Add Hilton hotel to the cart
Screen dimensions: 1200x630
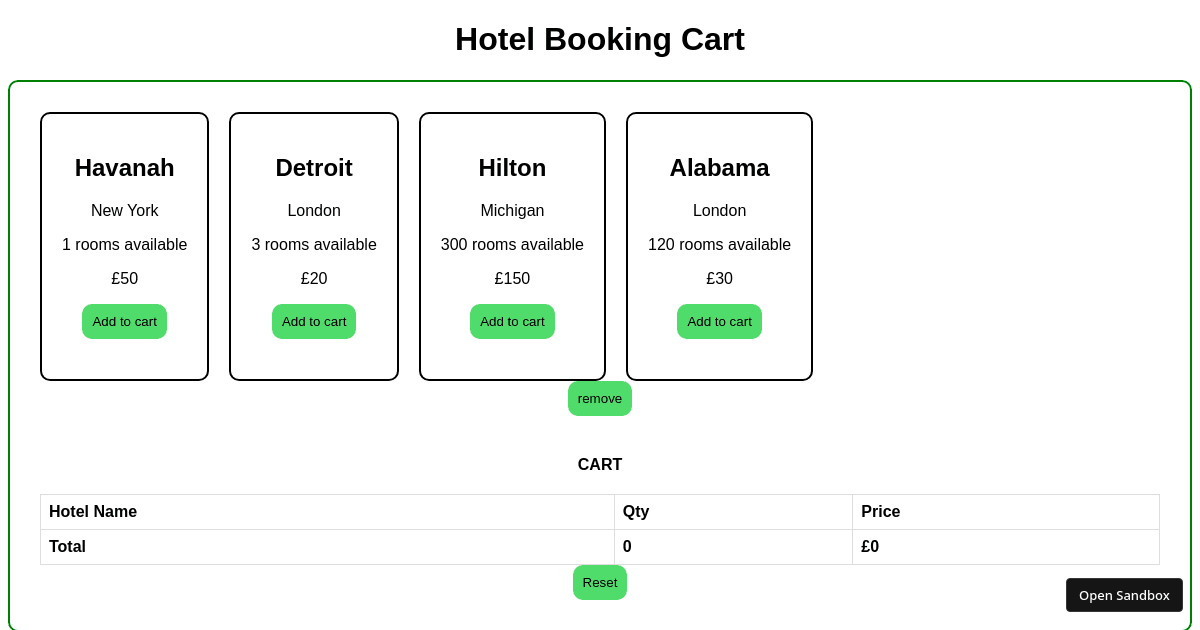(512, 321)
